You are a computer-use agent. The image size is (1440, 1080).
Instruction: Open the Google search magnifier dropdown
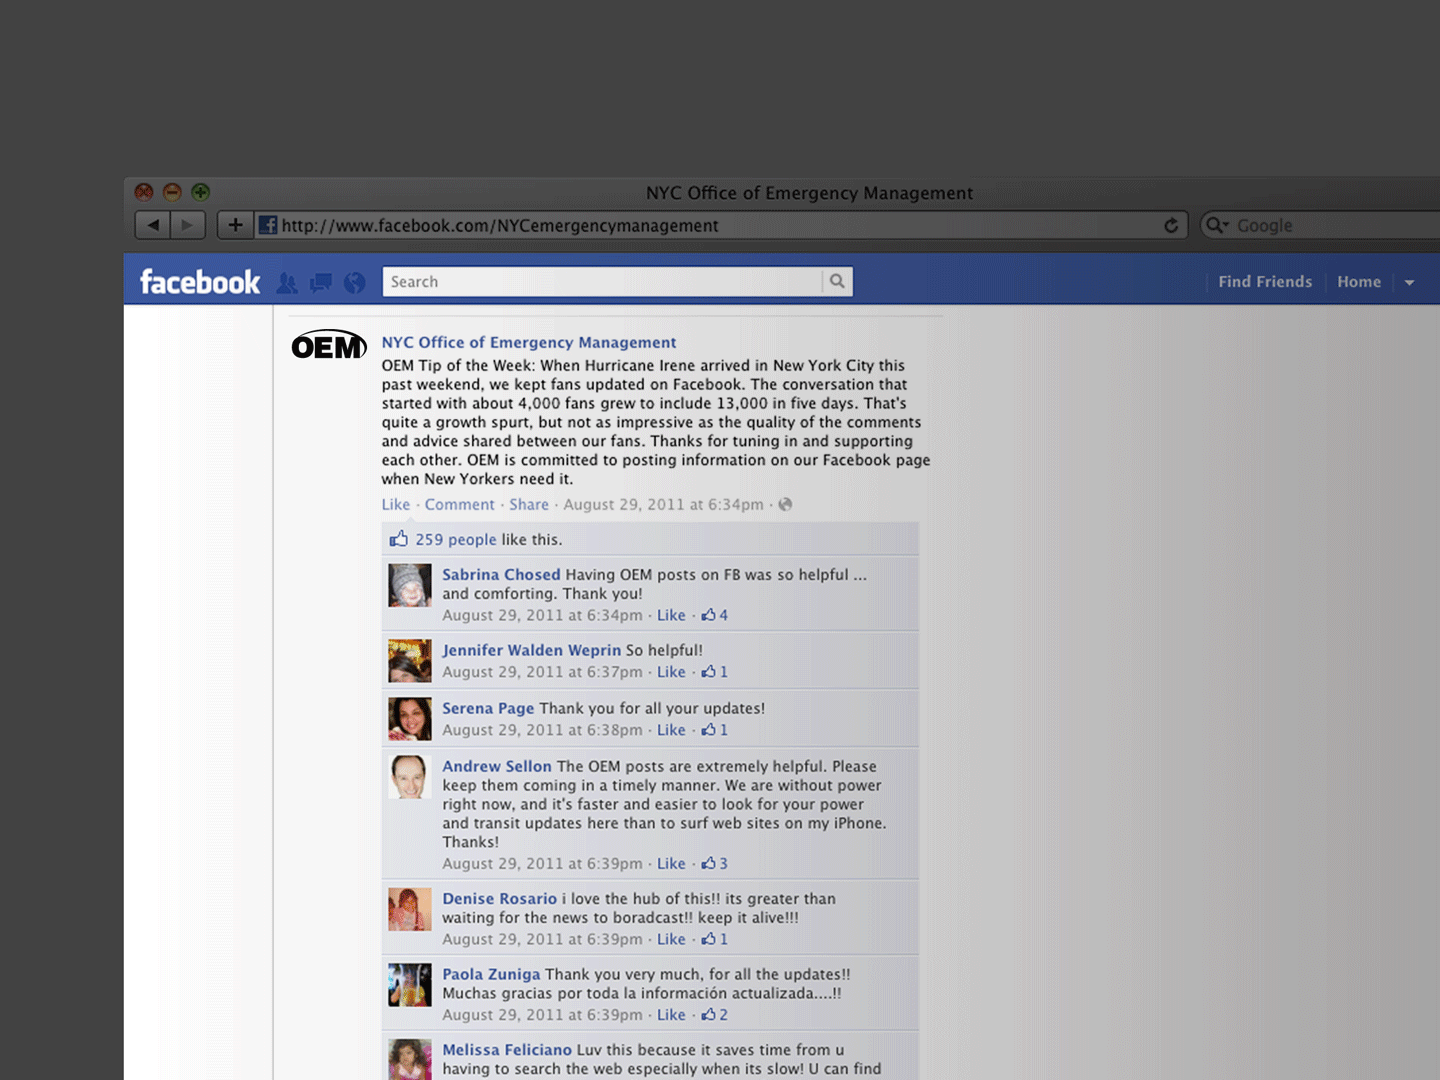(x=1216, y=225)
